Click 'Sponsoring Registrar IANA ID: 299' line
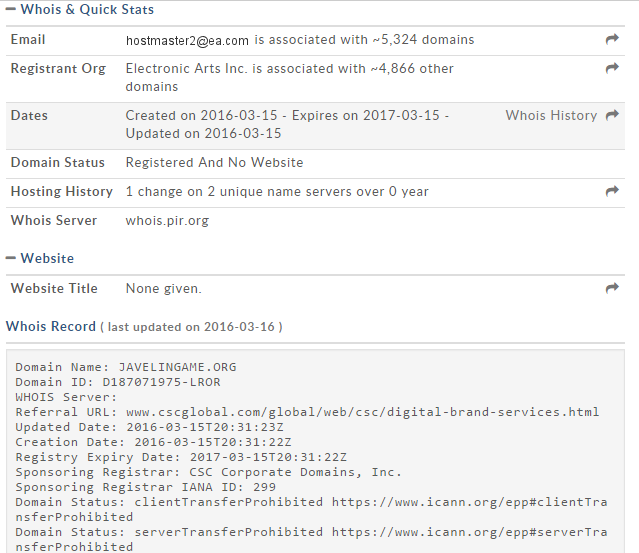This screenshot has width=639, height=553. [145, 487]
